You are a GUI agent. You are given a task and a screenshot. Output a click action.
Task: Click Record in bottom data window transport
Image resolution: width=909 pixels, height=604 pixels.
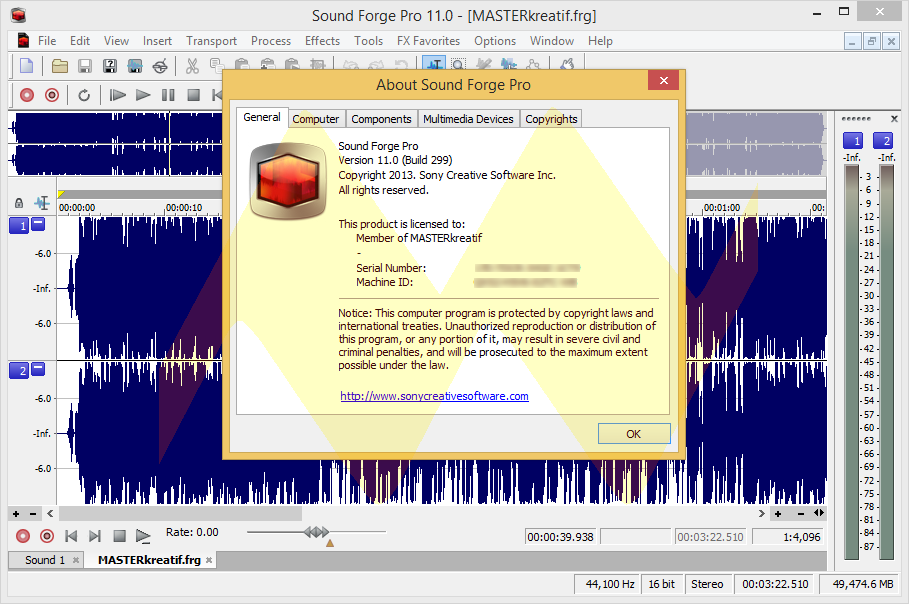[23, 536]
